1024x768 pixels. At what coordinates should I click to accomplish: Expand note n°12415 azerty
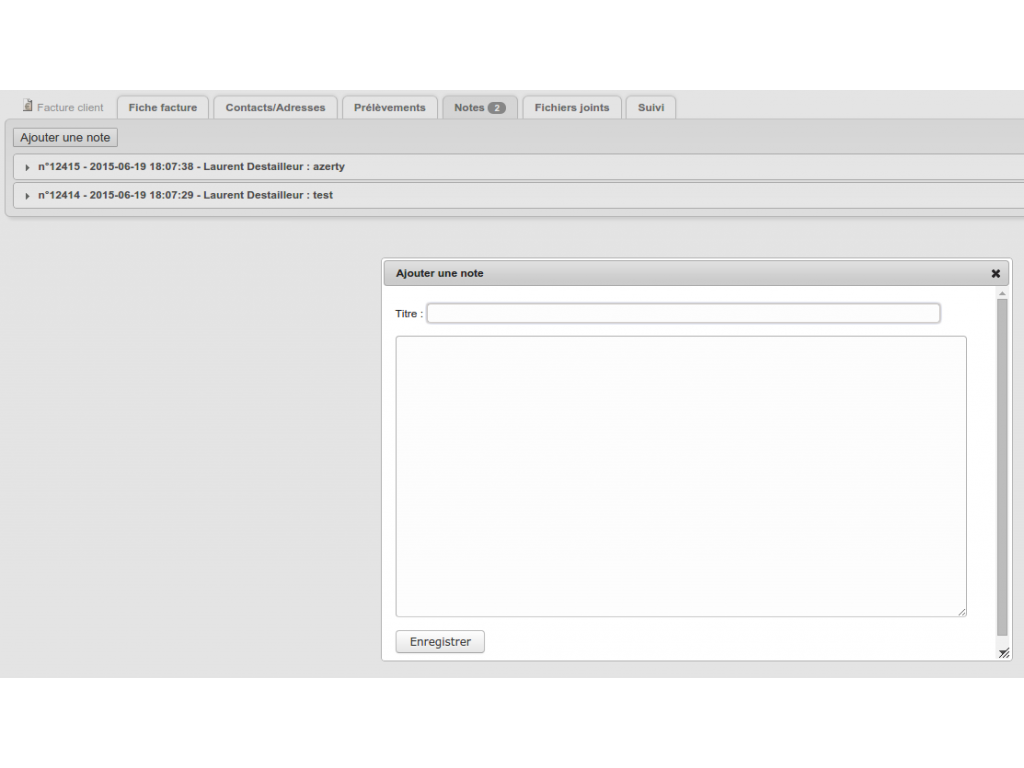27,167
